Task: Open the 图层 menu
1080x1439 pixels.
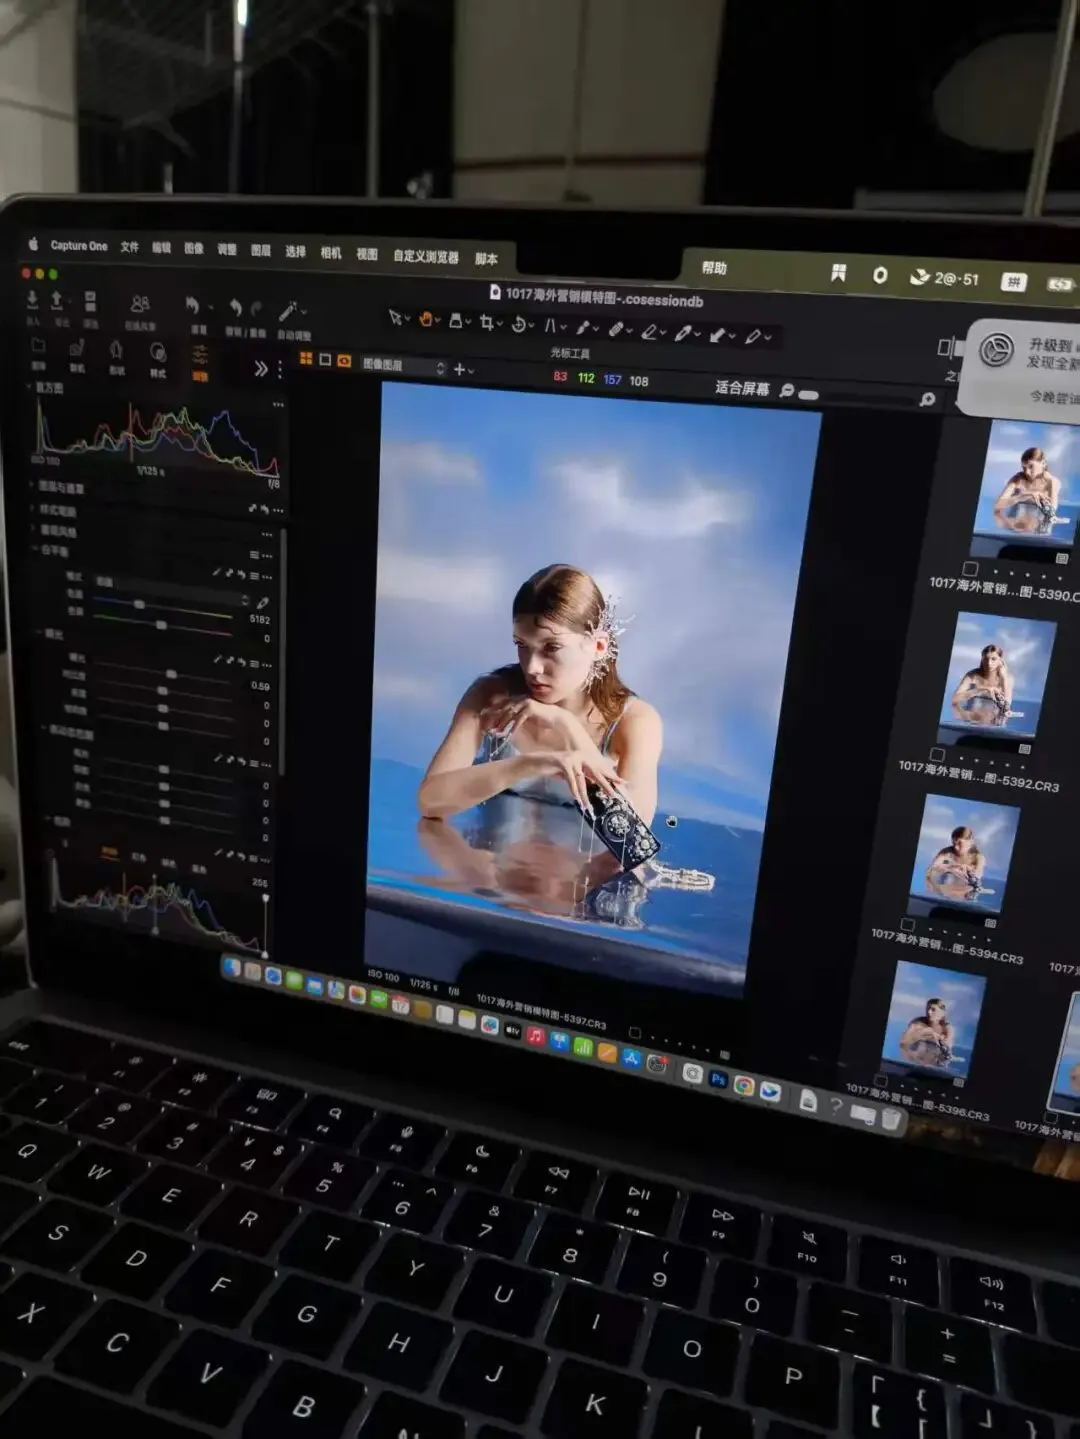Action: [261, 250]
